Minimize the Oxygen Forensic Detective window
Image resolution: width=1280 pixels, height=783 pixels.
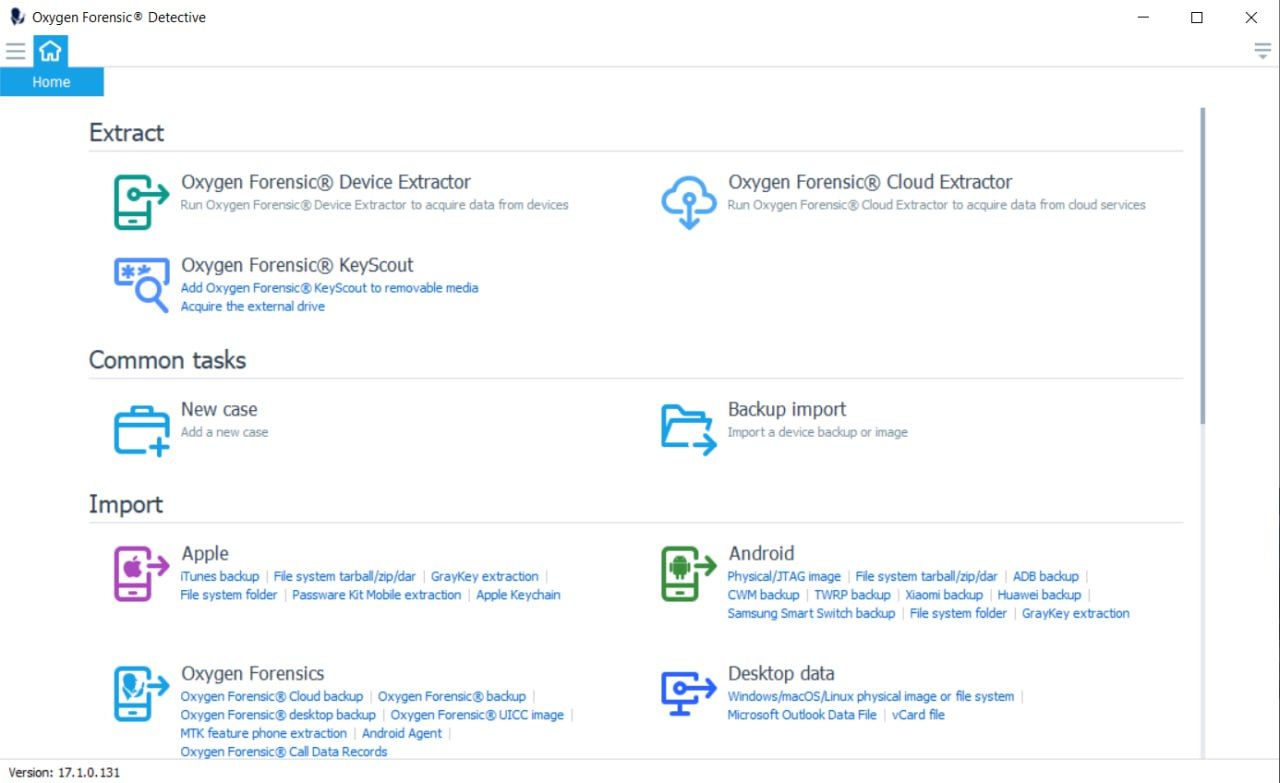1143,17
